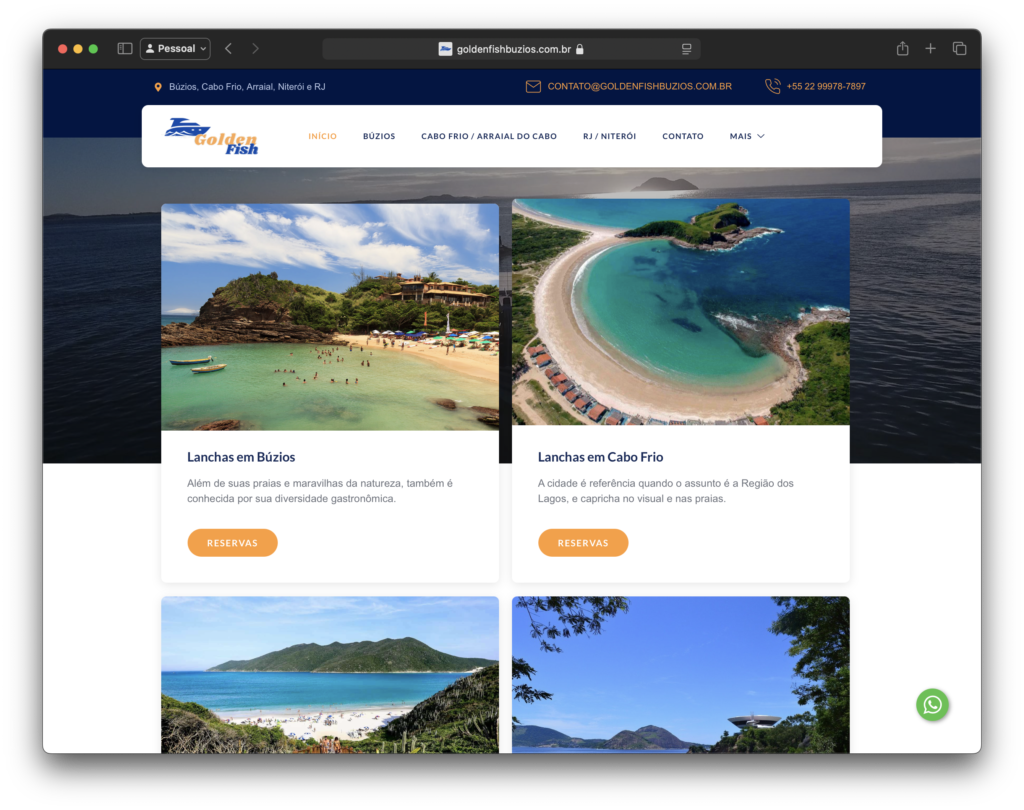Open CABO FRIO / ARRAIAL DO CABO menu
Viewport: 1024px width, 810px height.
pos(489,136)
